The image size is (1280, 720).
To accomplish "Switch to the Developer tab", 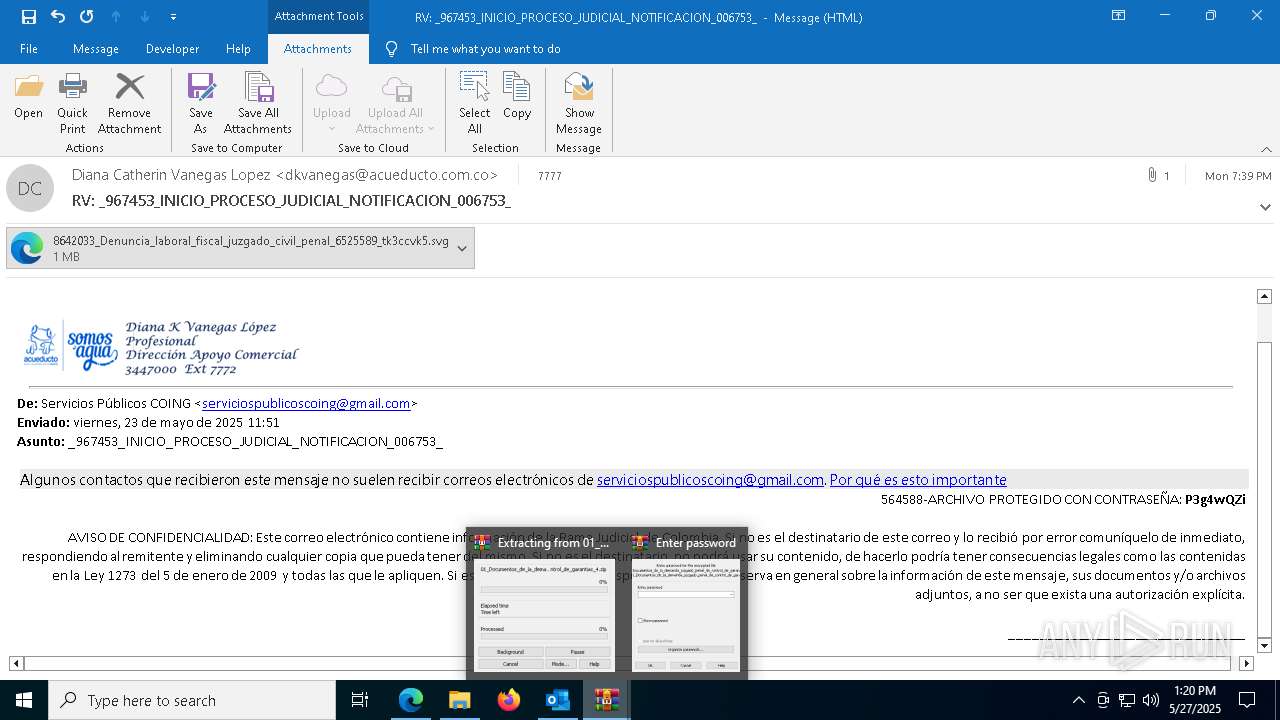I will click(172, 48).
